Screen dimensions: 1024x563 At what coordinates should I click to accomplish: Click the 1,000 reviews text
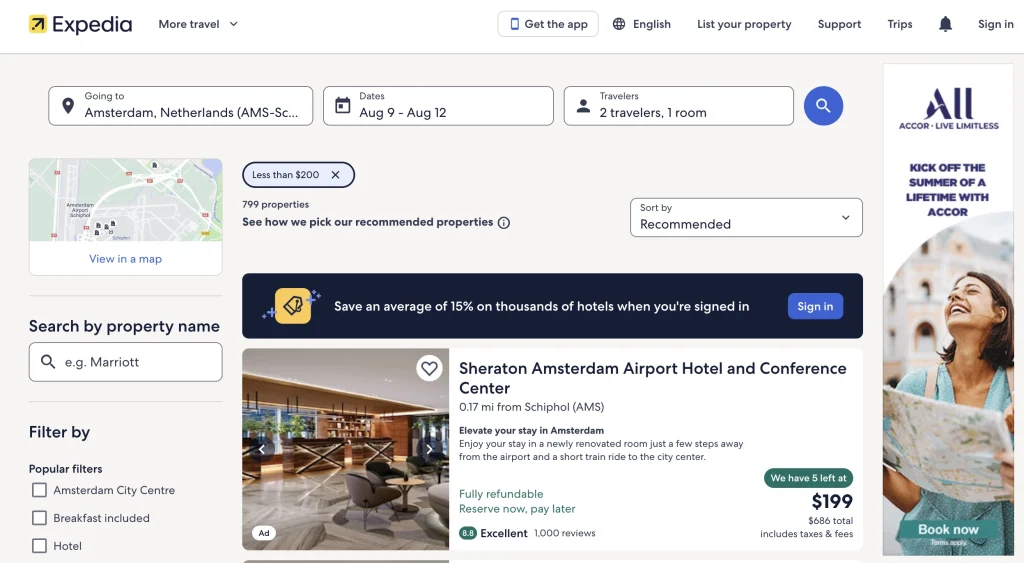pyautogui.click(x=565, y=533)
